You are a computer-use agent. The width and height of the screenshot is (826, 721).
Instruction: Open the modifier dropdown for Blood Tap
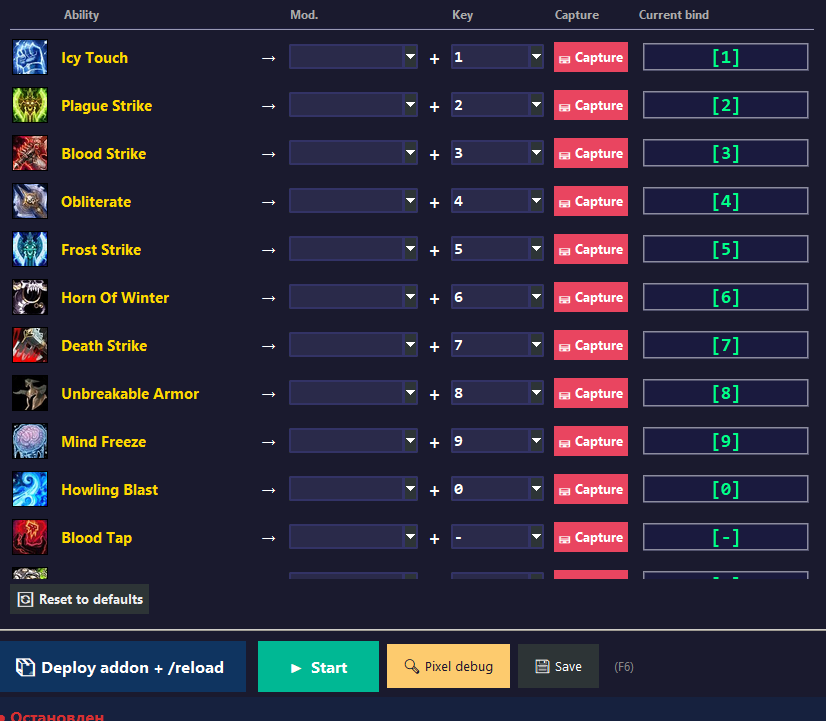click(x=353, y=536)
